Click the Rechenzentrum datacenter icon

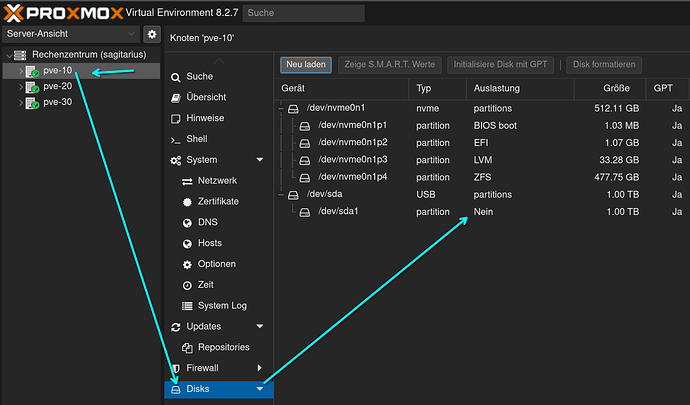tap(20, 55)
